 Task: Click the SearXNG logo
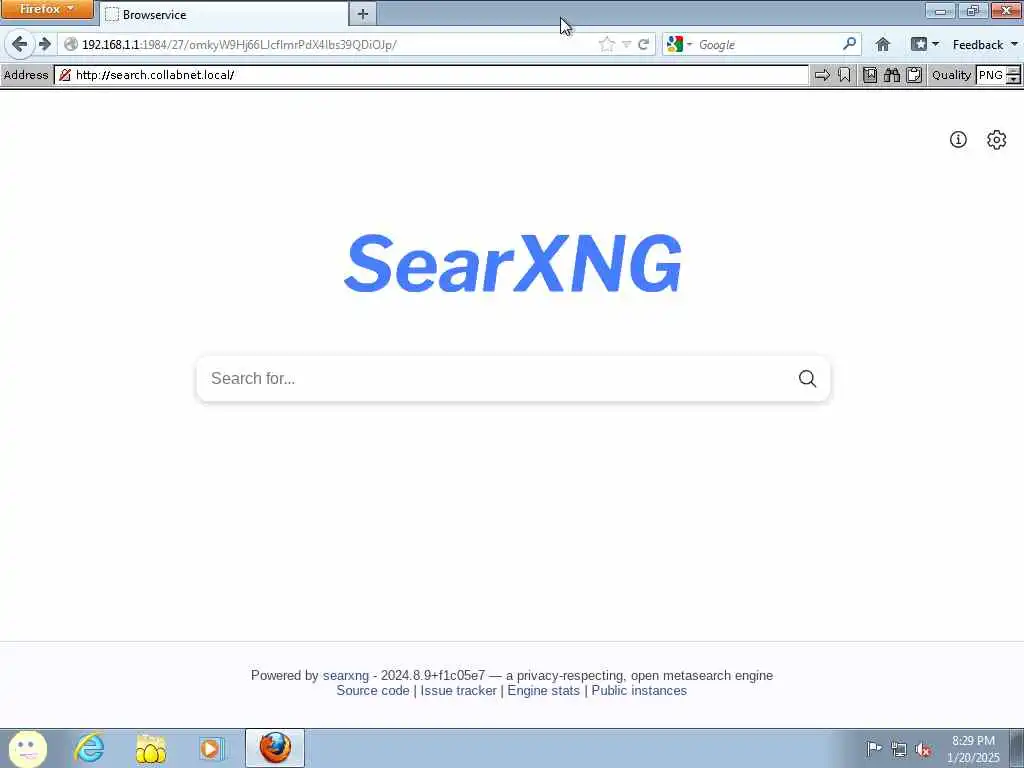click(513, 263)
